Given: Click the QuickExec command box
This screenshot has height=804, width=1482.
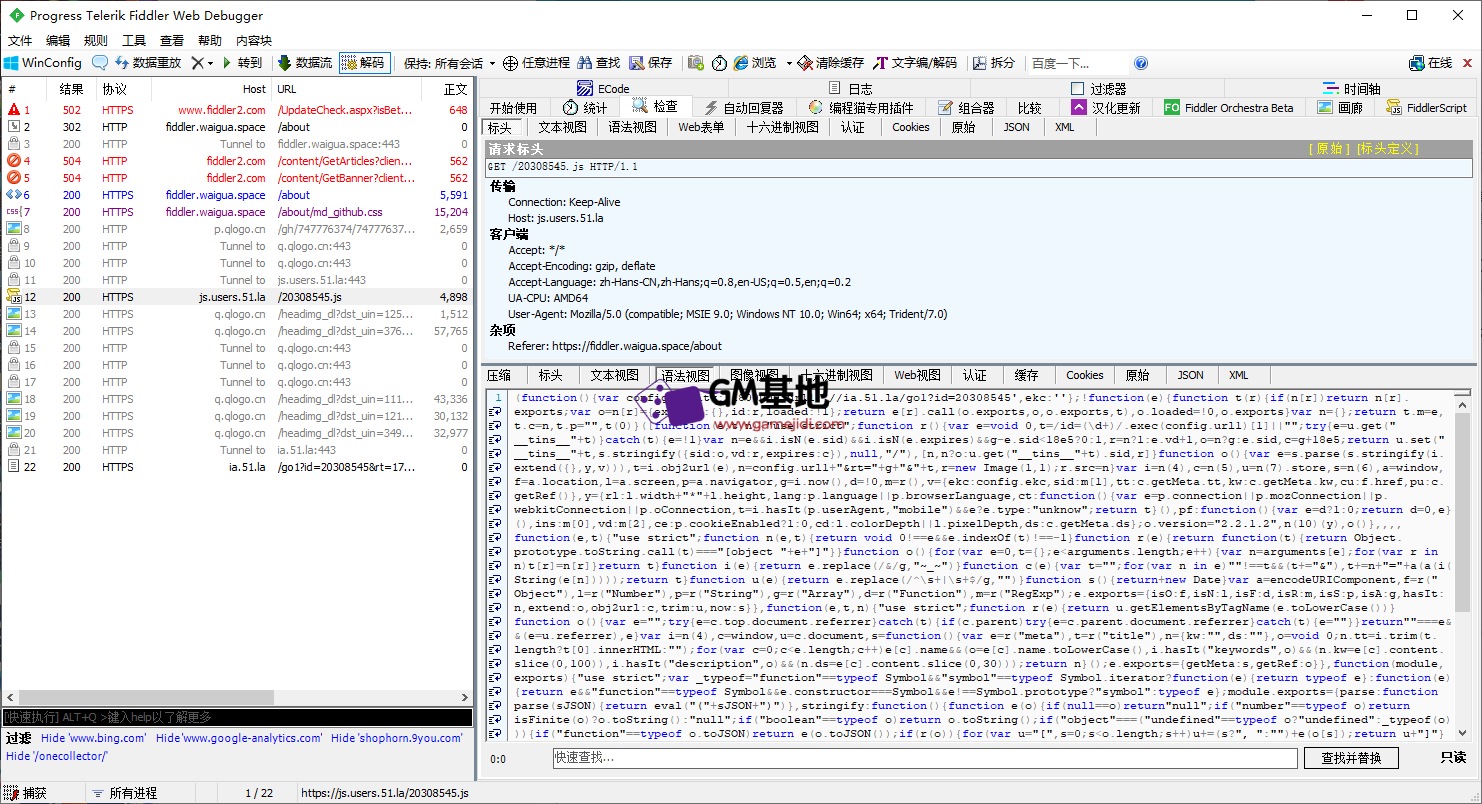Looking at the screenshot, I should coord(237,717).
